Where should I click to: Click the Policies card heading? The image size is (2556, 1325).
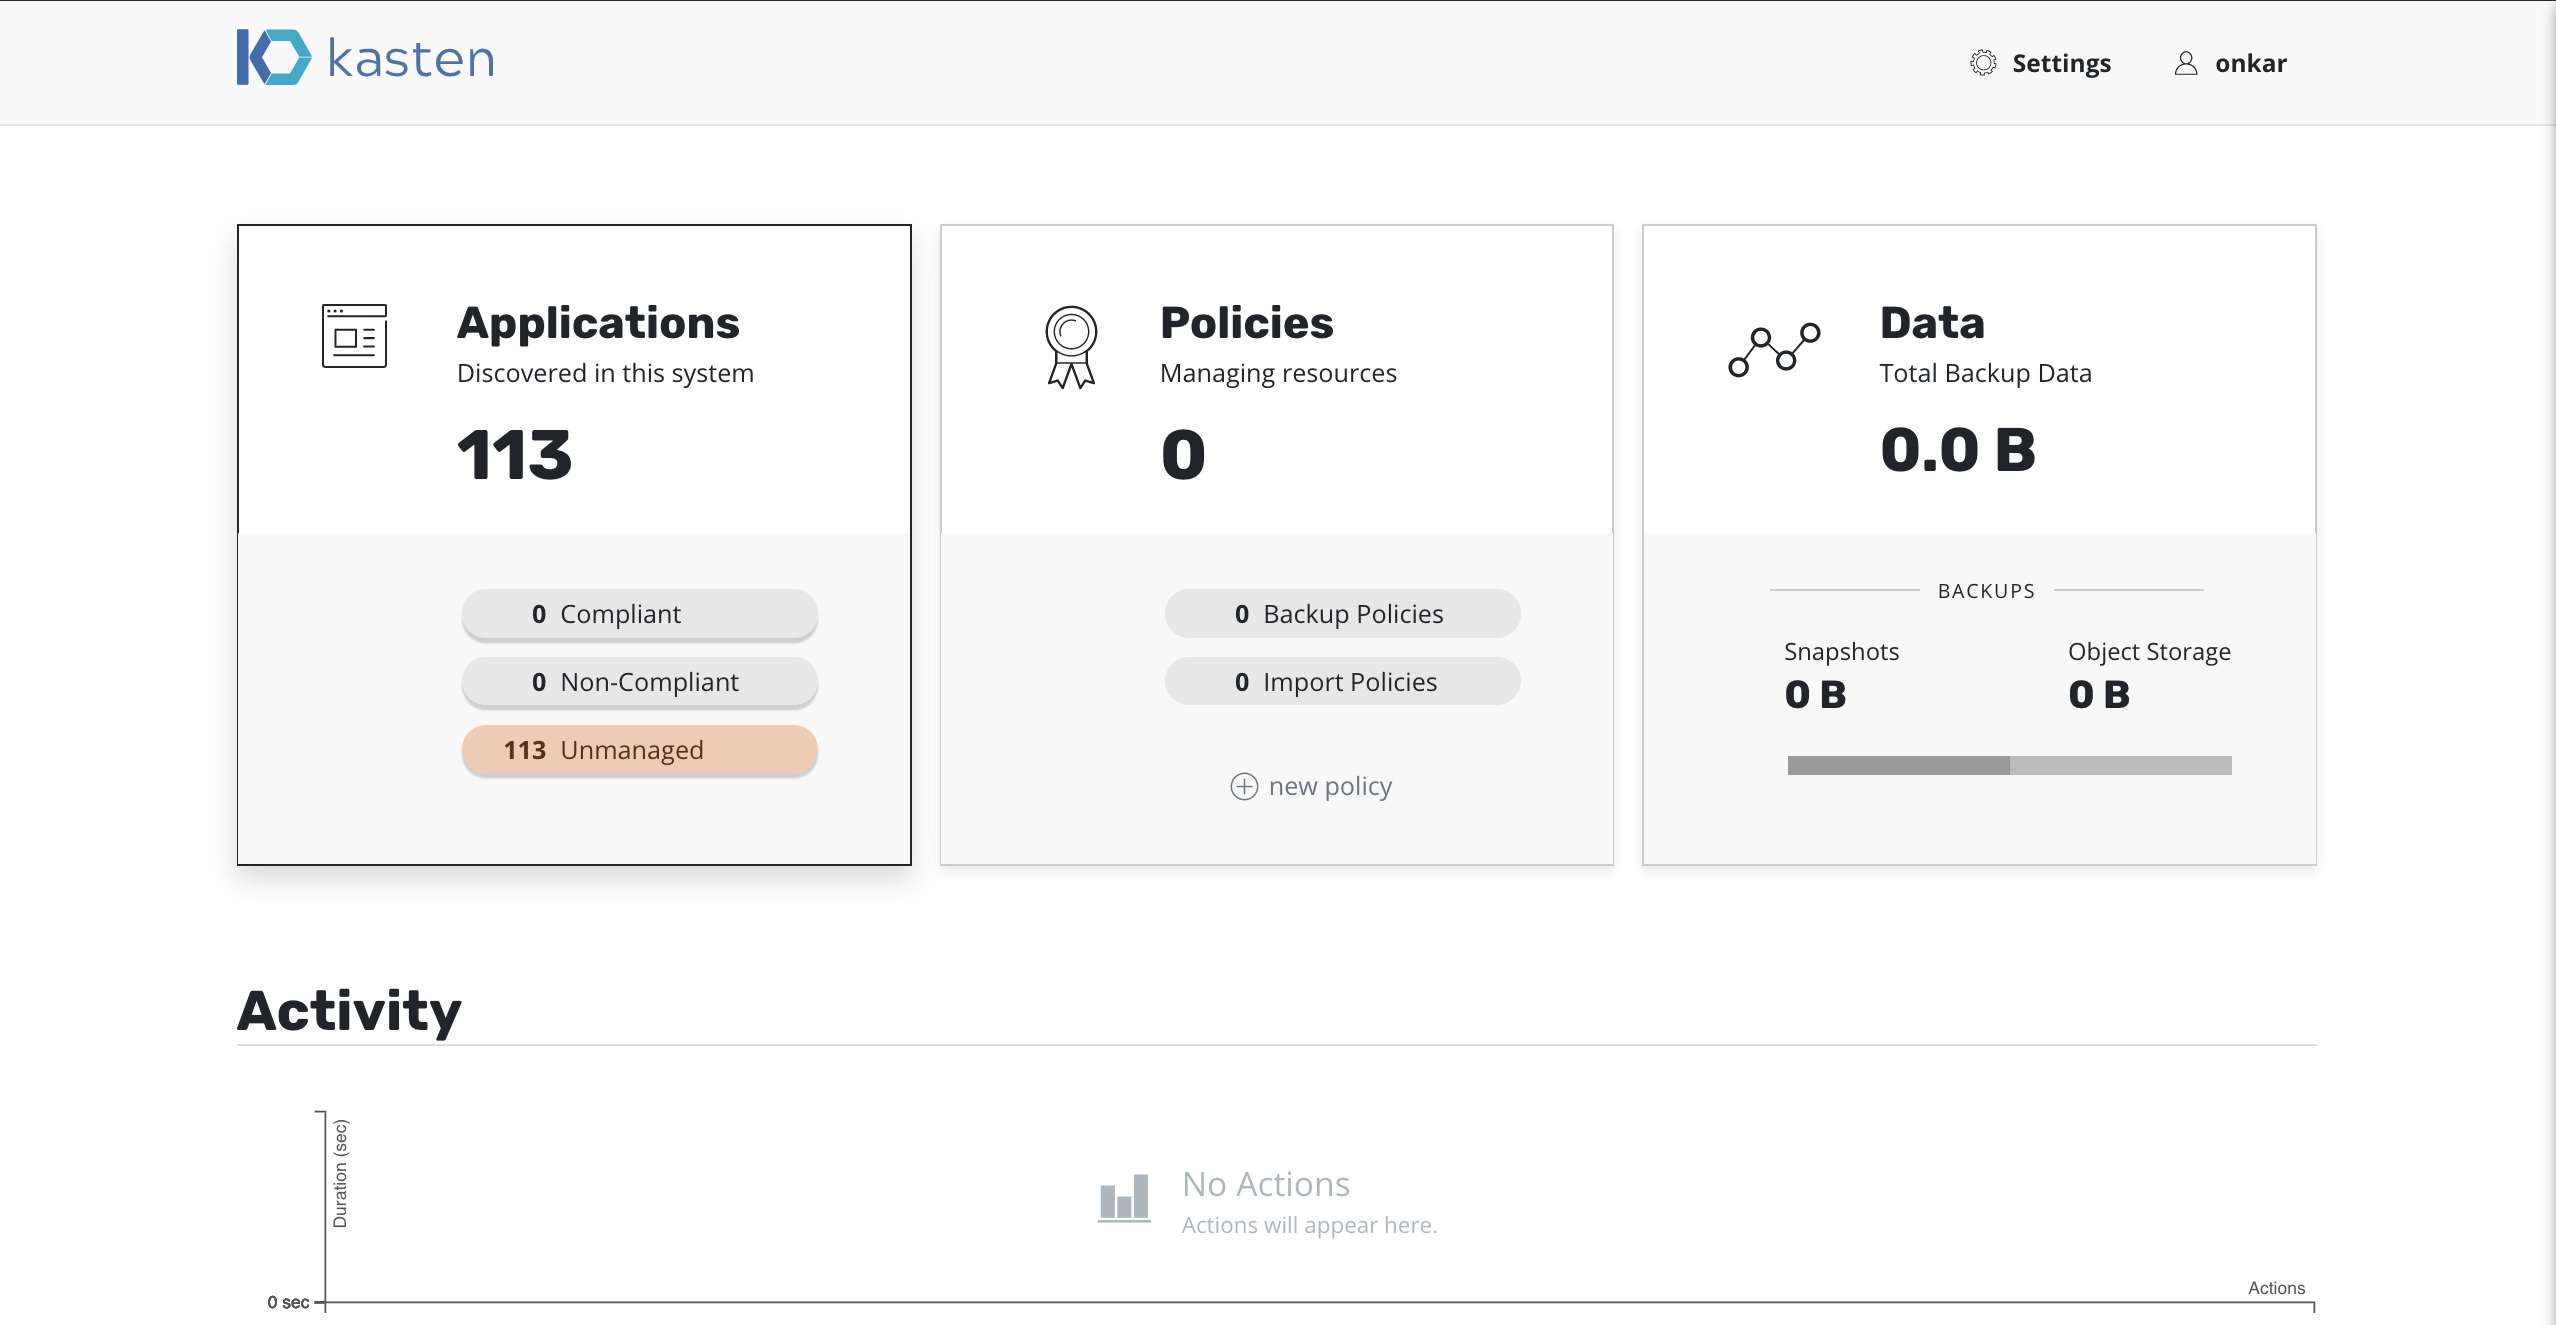coord(1247,323)
